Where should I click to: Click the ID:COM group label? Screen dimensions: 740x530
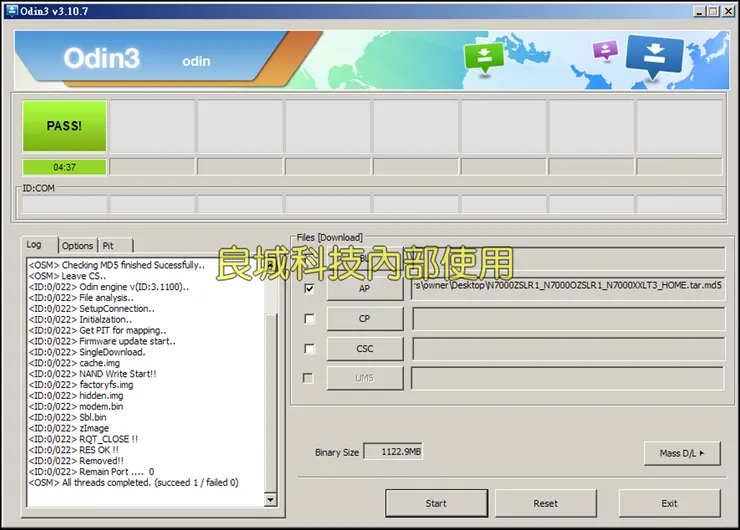point(39,188)
